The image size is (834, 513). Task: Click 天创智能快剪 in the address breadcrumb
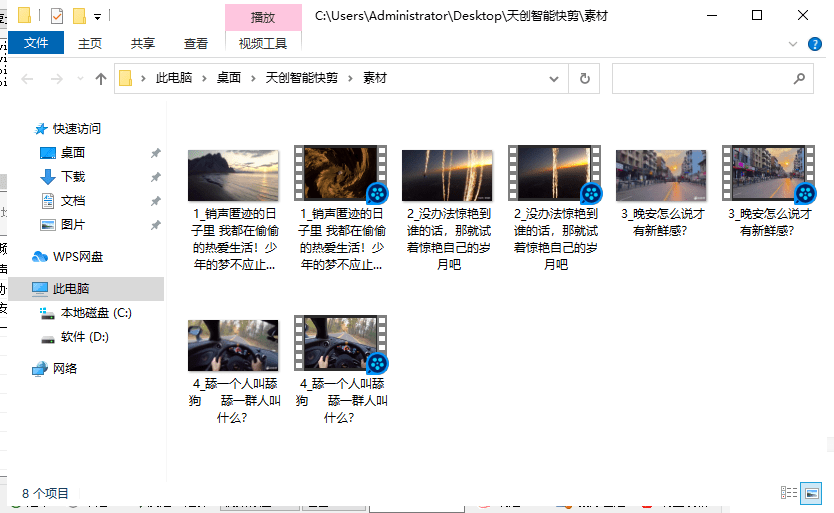click(x=302, y=78)
